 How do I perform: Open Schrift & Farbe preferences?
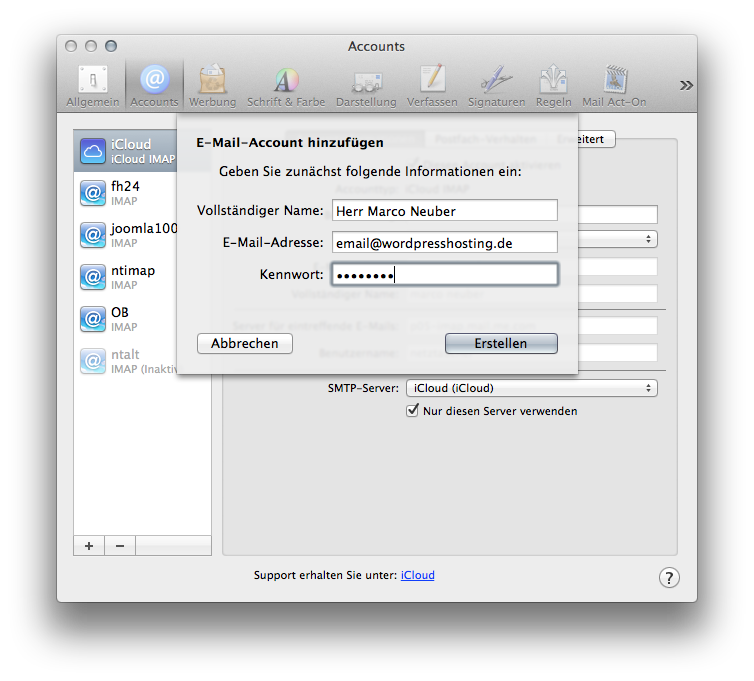[286, 86]
